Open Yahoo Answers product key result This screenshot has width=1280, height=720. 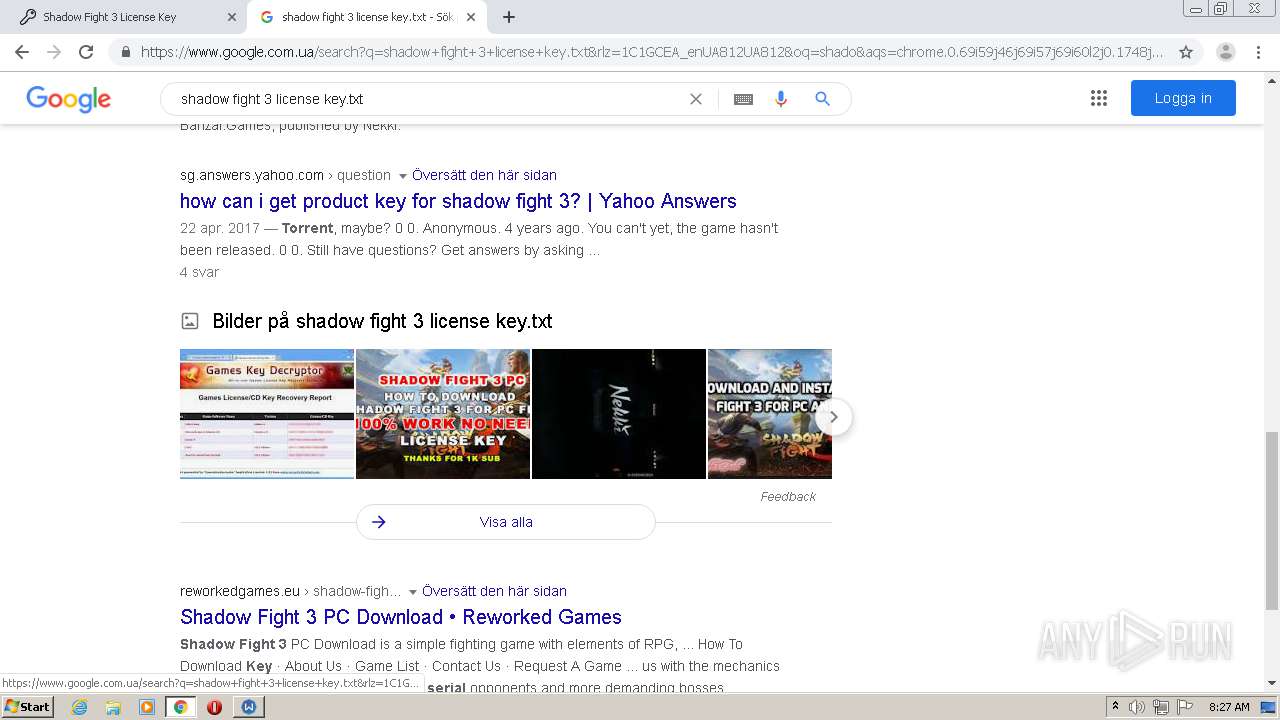click(x=458, y=201)
